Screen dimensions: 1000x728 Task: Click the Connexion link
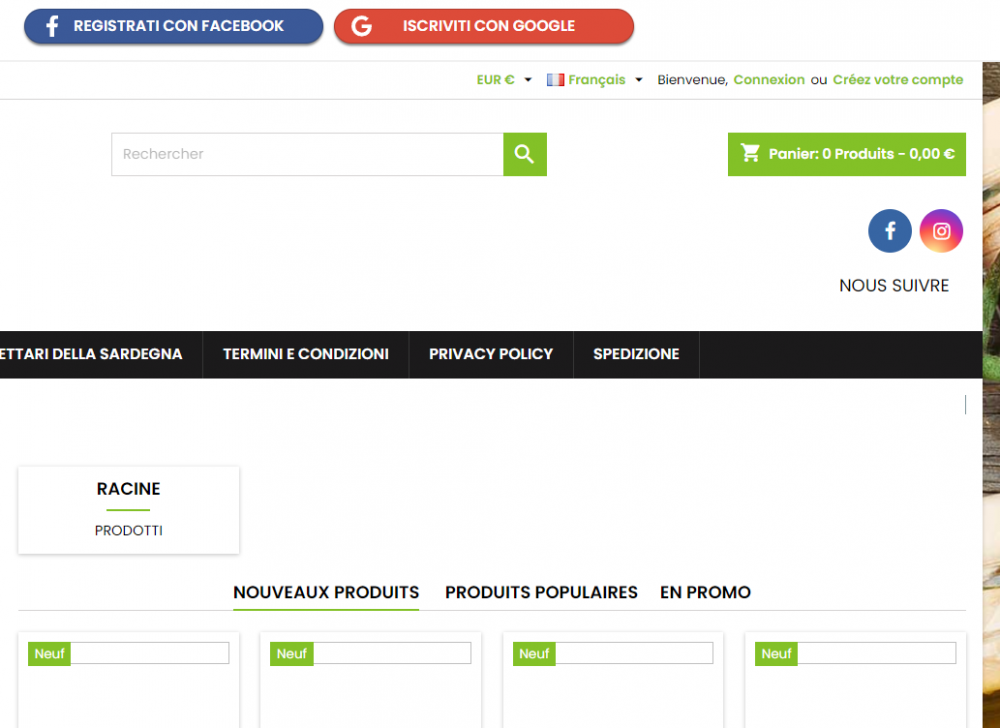(x=769, y=79)
